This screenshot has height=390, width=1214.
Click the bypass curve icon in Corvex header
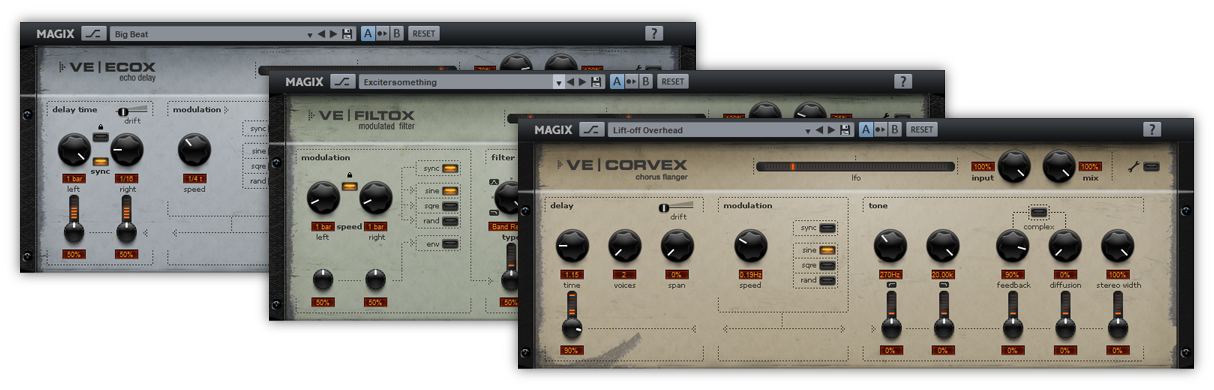tap(593, 129)
